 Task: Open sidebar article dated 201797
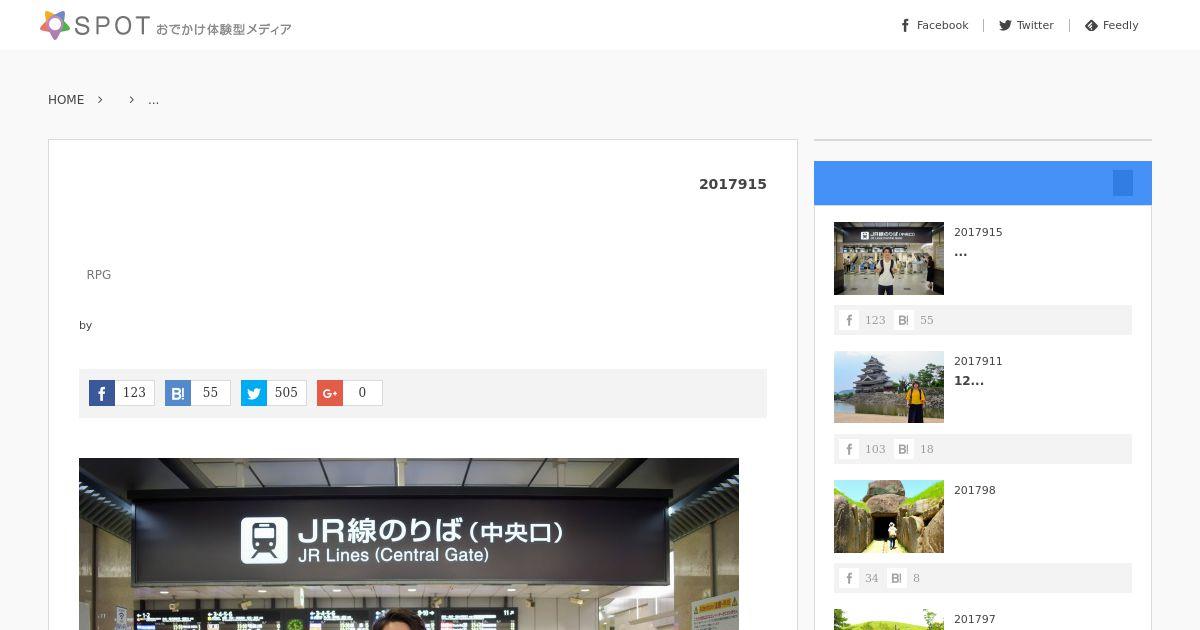[x=975, y=619]
